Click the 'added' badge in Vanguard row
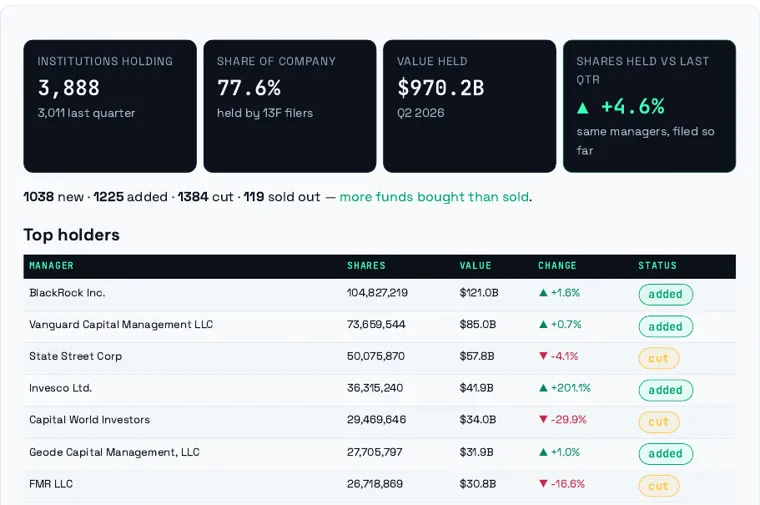This screenshot has height=505, width=760. 665,327
